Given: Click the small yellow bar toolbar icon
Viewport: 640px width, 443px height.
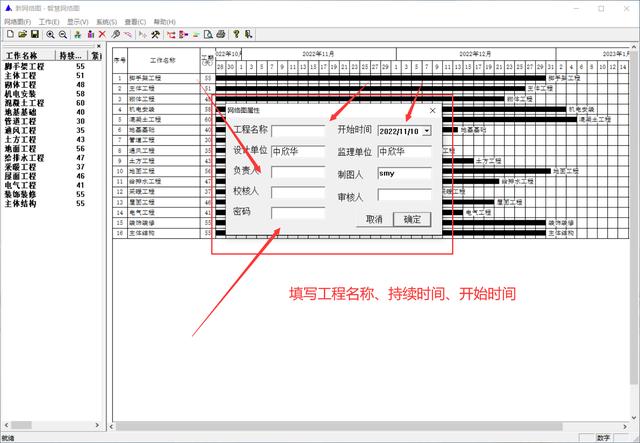Looking at the screenshot, I should pos(196,35).
